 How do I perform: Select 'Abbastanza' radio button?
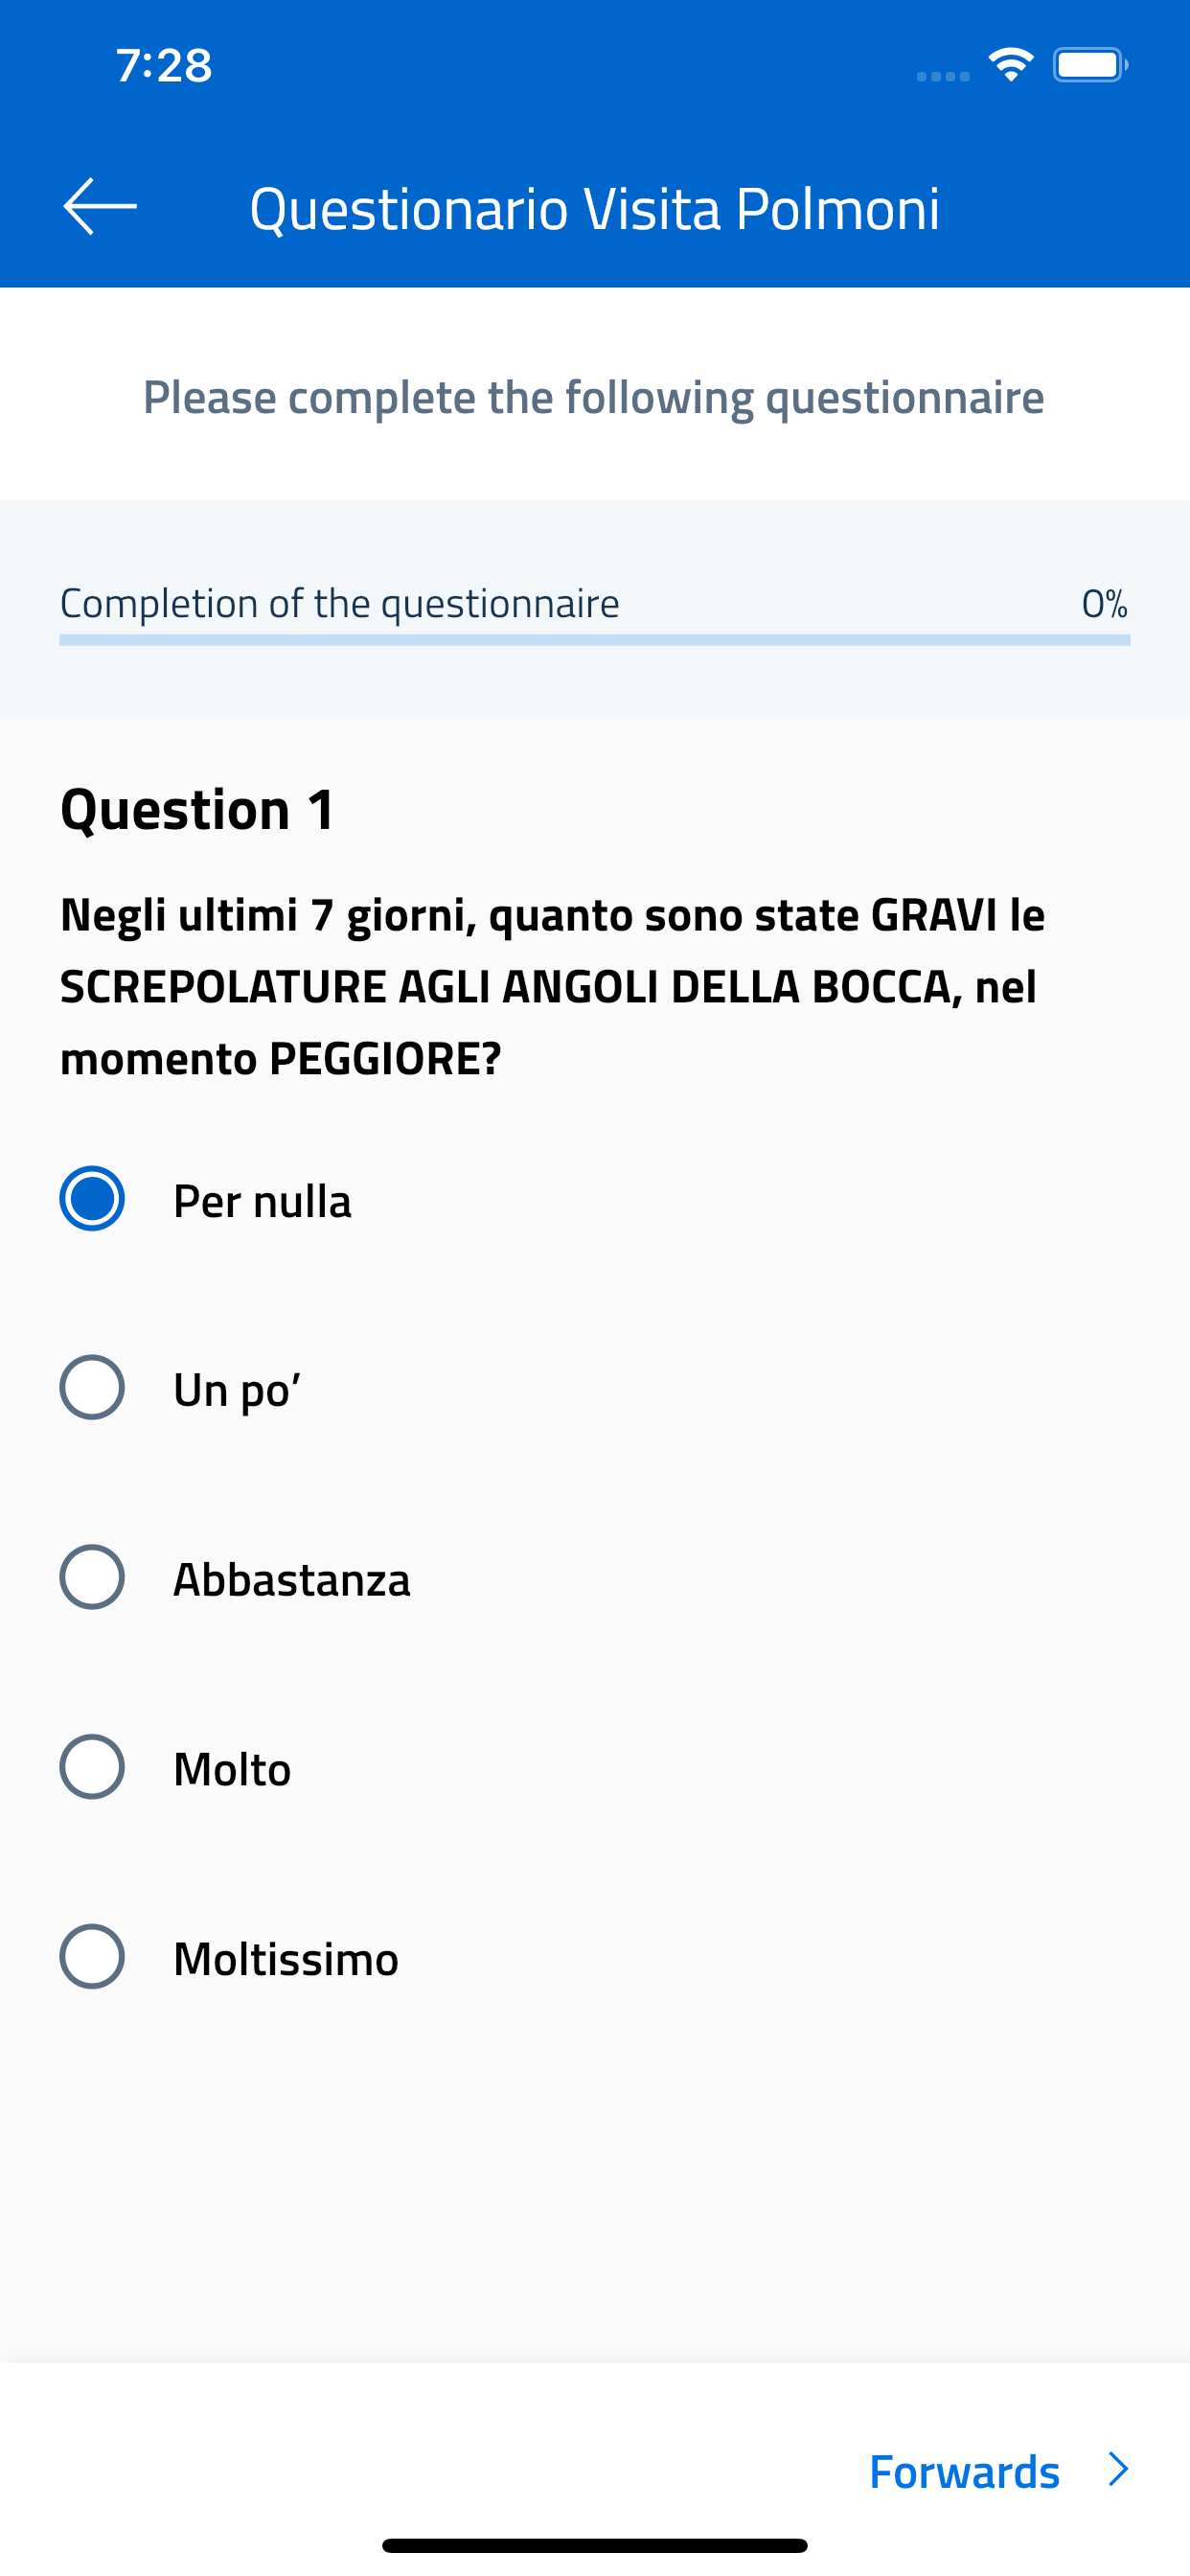(92, 1577)
